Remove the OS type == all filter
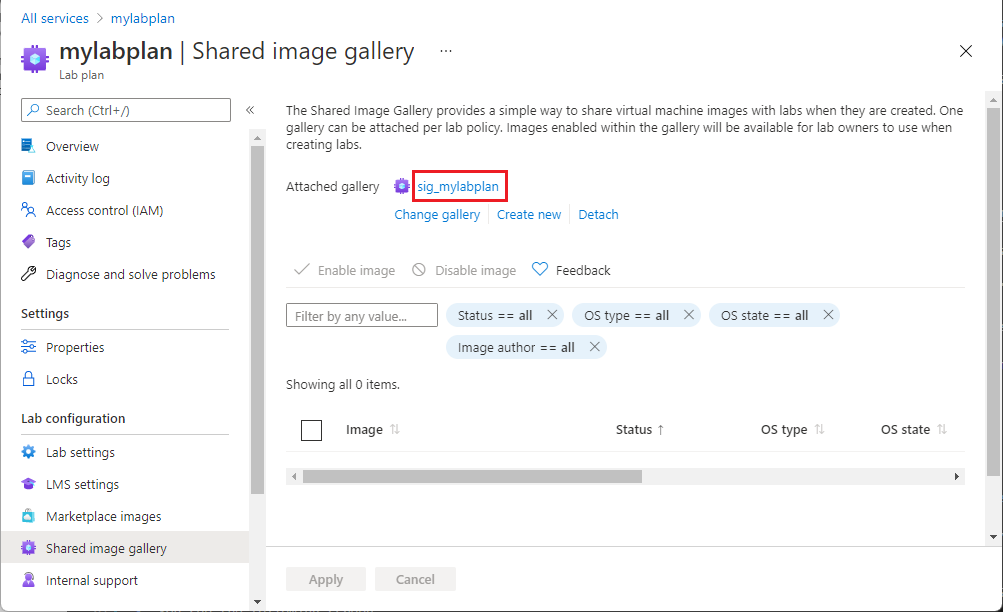 click(x=689, y=315)
